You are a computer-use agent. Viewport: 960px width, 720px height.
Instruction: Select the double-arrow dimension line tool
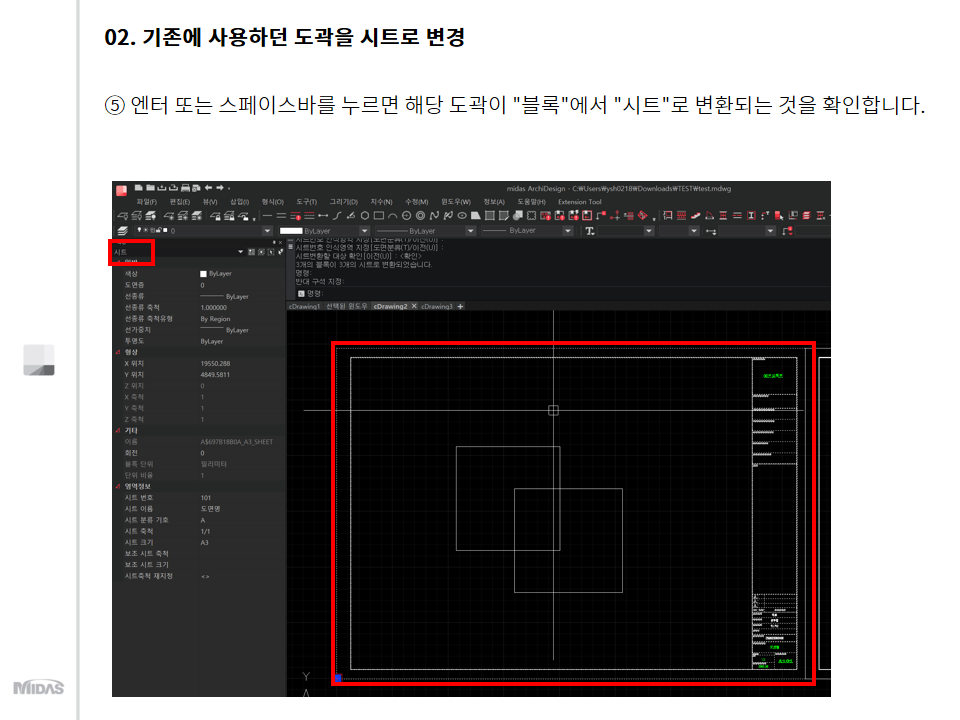[323, 216]
